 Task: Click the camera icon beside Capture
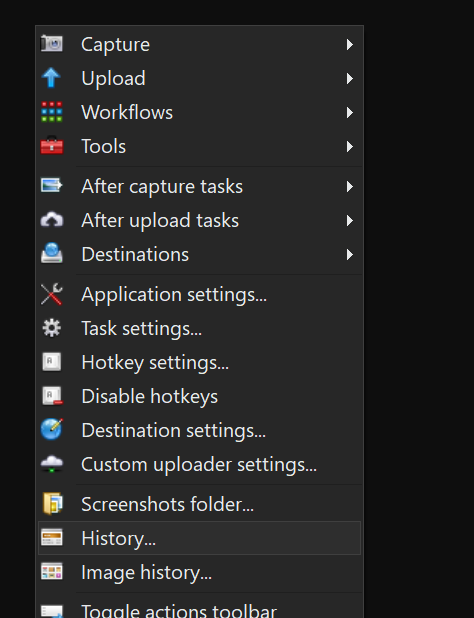pos(52,44)
